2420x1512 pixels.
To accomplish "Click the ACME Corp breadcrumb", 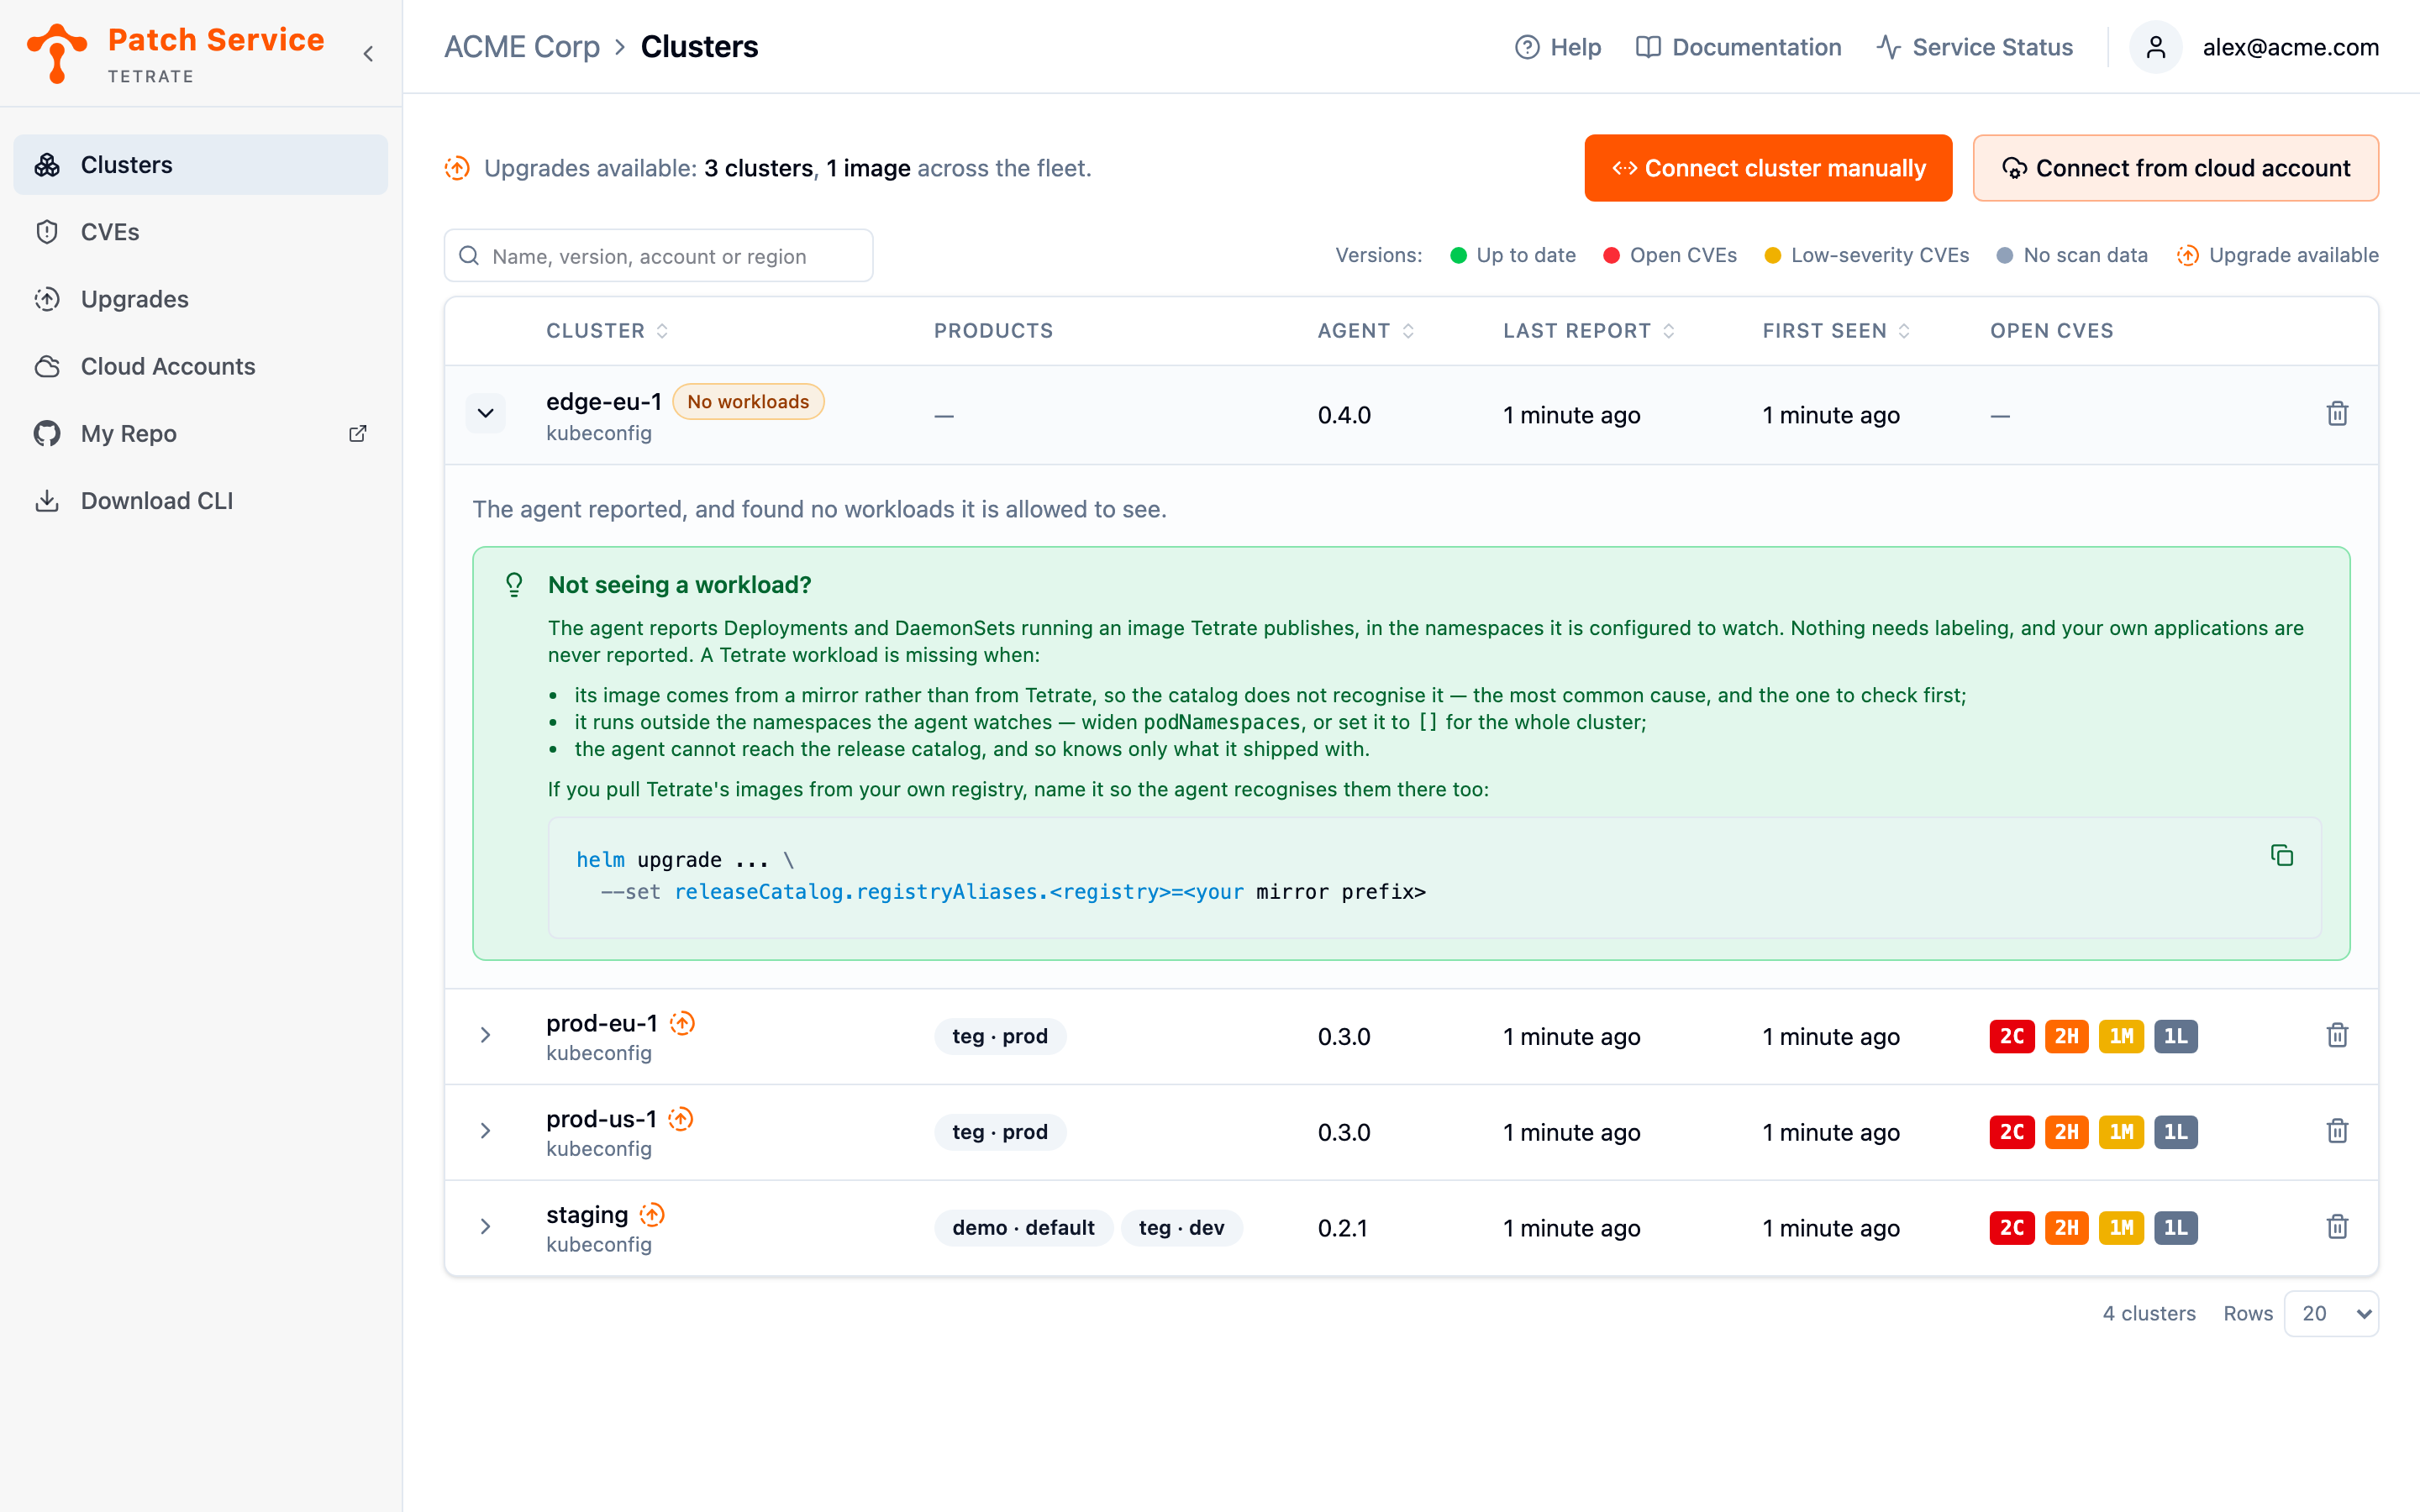I will pyautogui.click(x=521, y=47).
